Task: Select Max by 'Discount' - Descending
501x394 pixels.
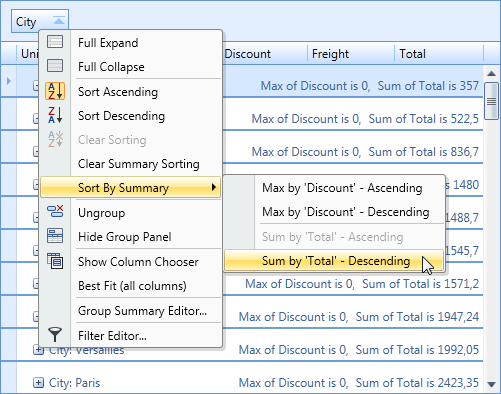Action: 346,212
